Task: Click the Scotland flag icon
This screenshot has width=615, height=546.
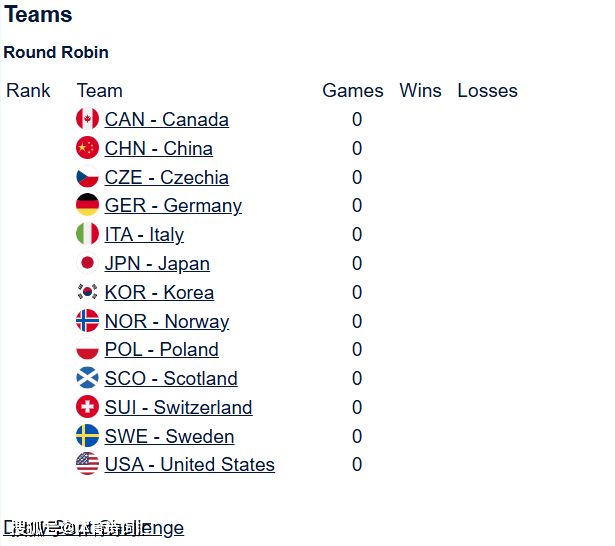Action: (87, 378)
